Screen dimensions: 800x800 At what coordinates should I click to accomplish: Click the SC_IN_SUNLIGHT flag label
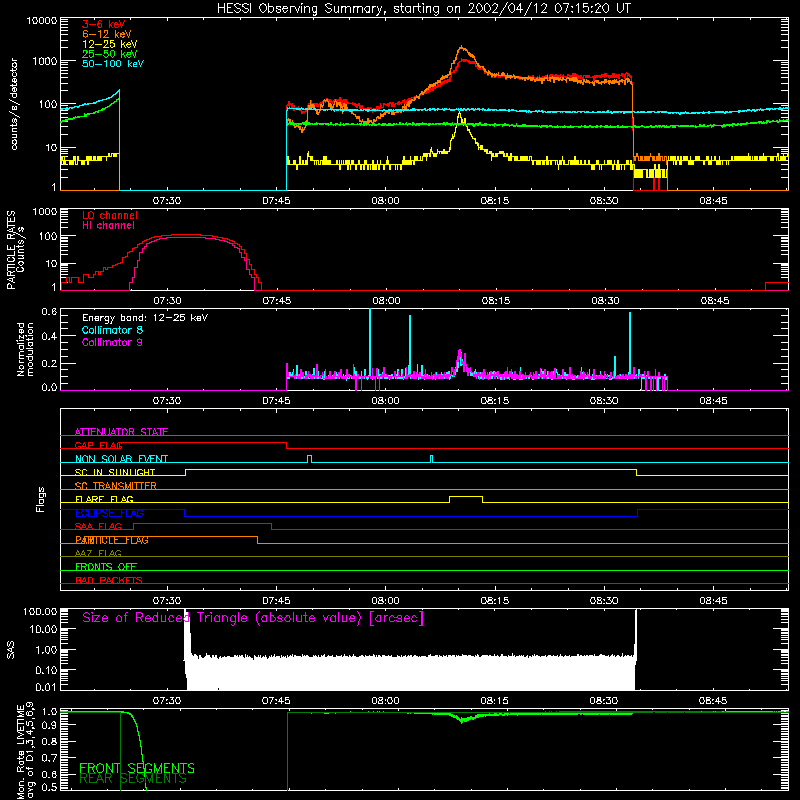(115, 472)
